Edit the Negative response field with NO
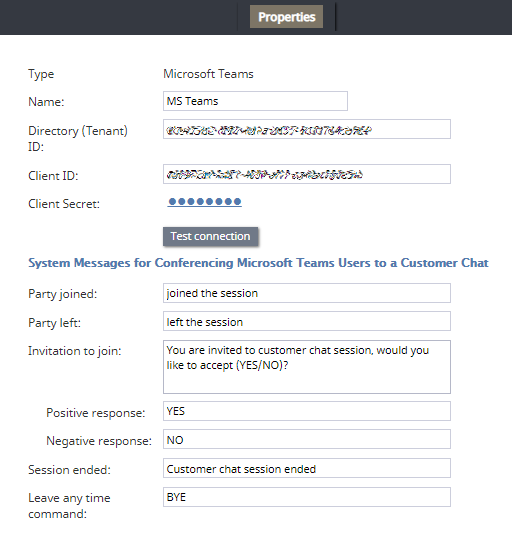The height and width of the screenshot is (548, 512). point(307,439)
